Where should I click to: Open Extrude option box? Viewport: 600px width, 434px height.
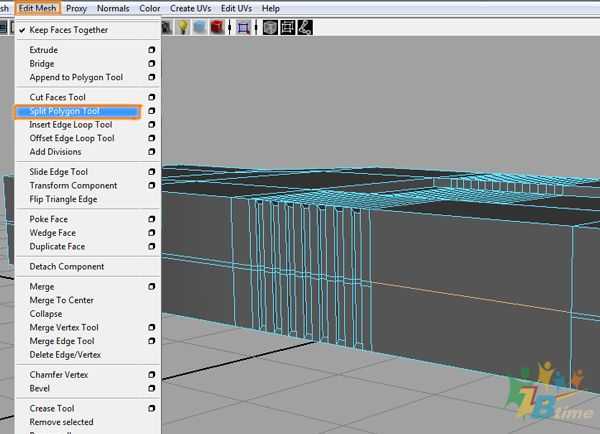coord(152,50)
